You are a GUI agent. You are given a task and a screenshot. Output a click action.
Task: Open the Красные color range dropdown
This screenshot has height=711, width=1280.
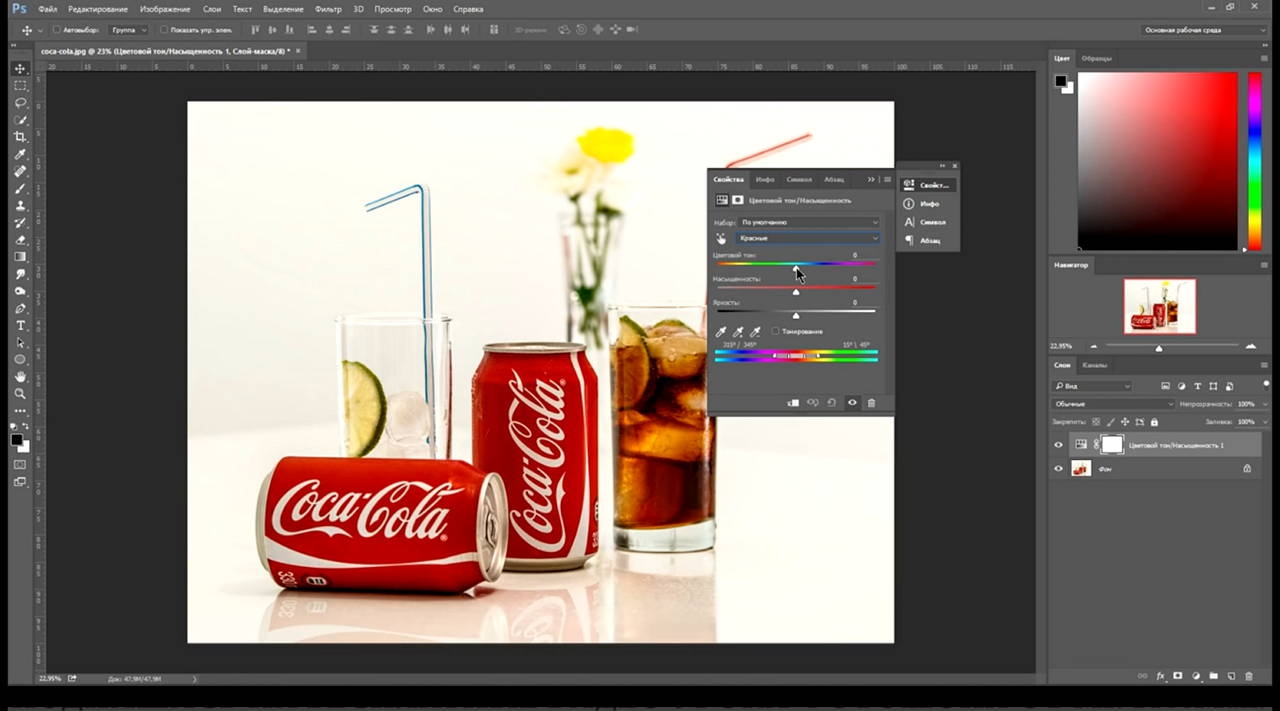pyautogui.click(x=808, y=238)
